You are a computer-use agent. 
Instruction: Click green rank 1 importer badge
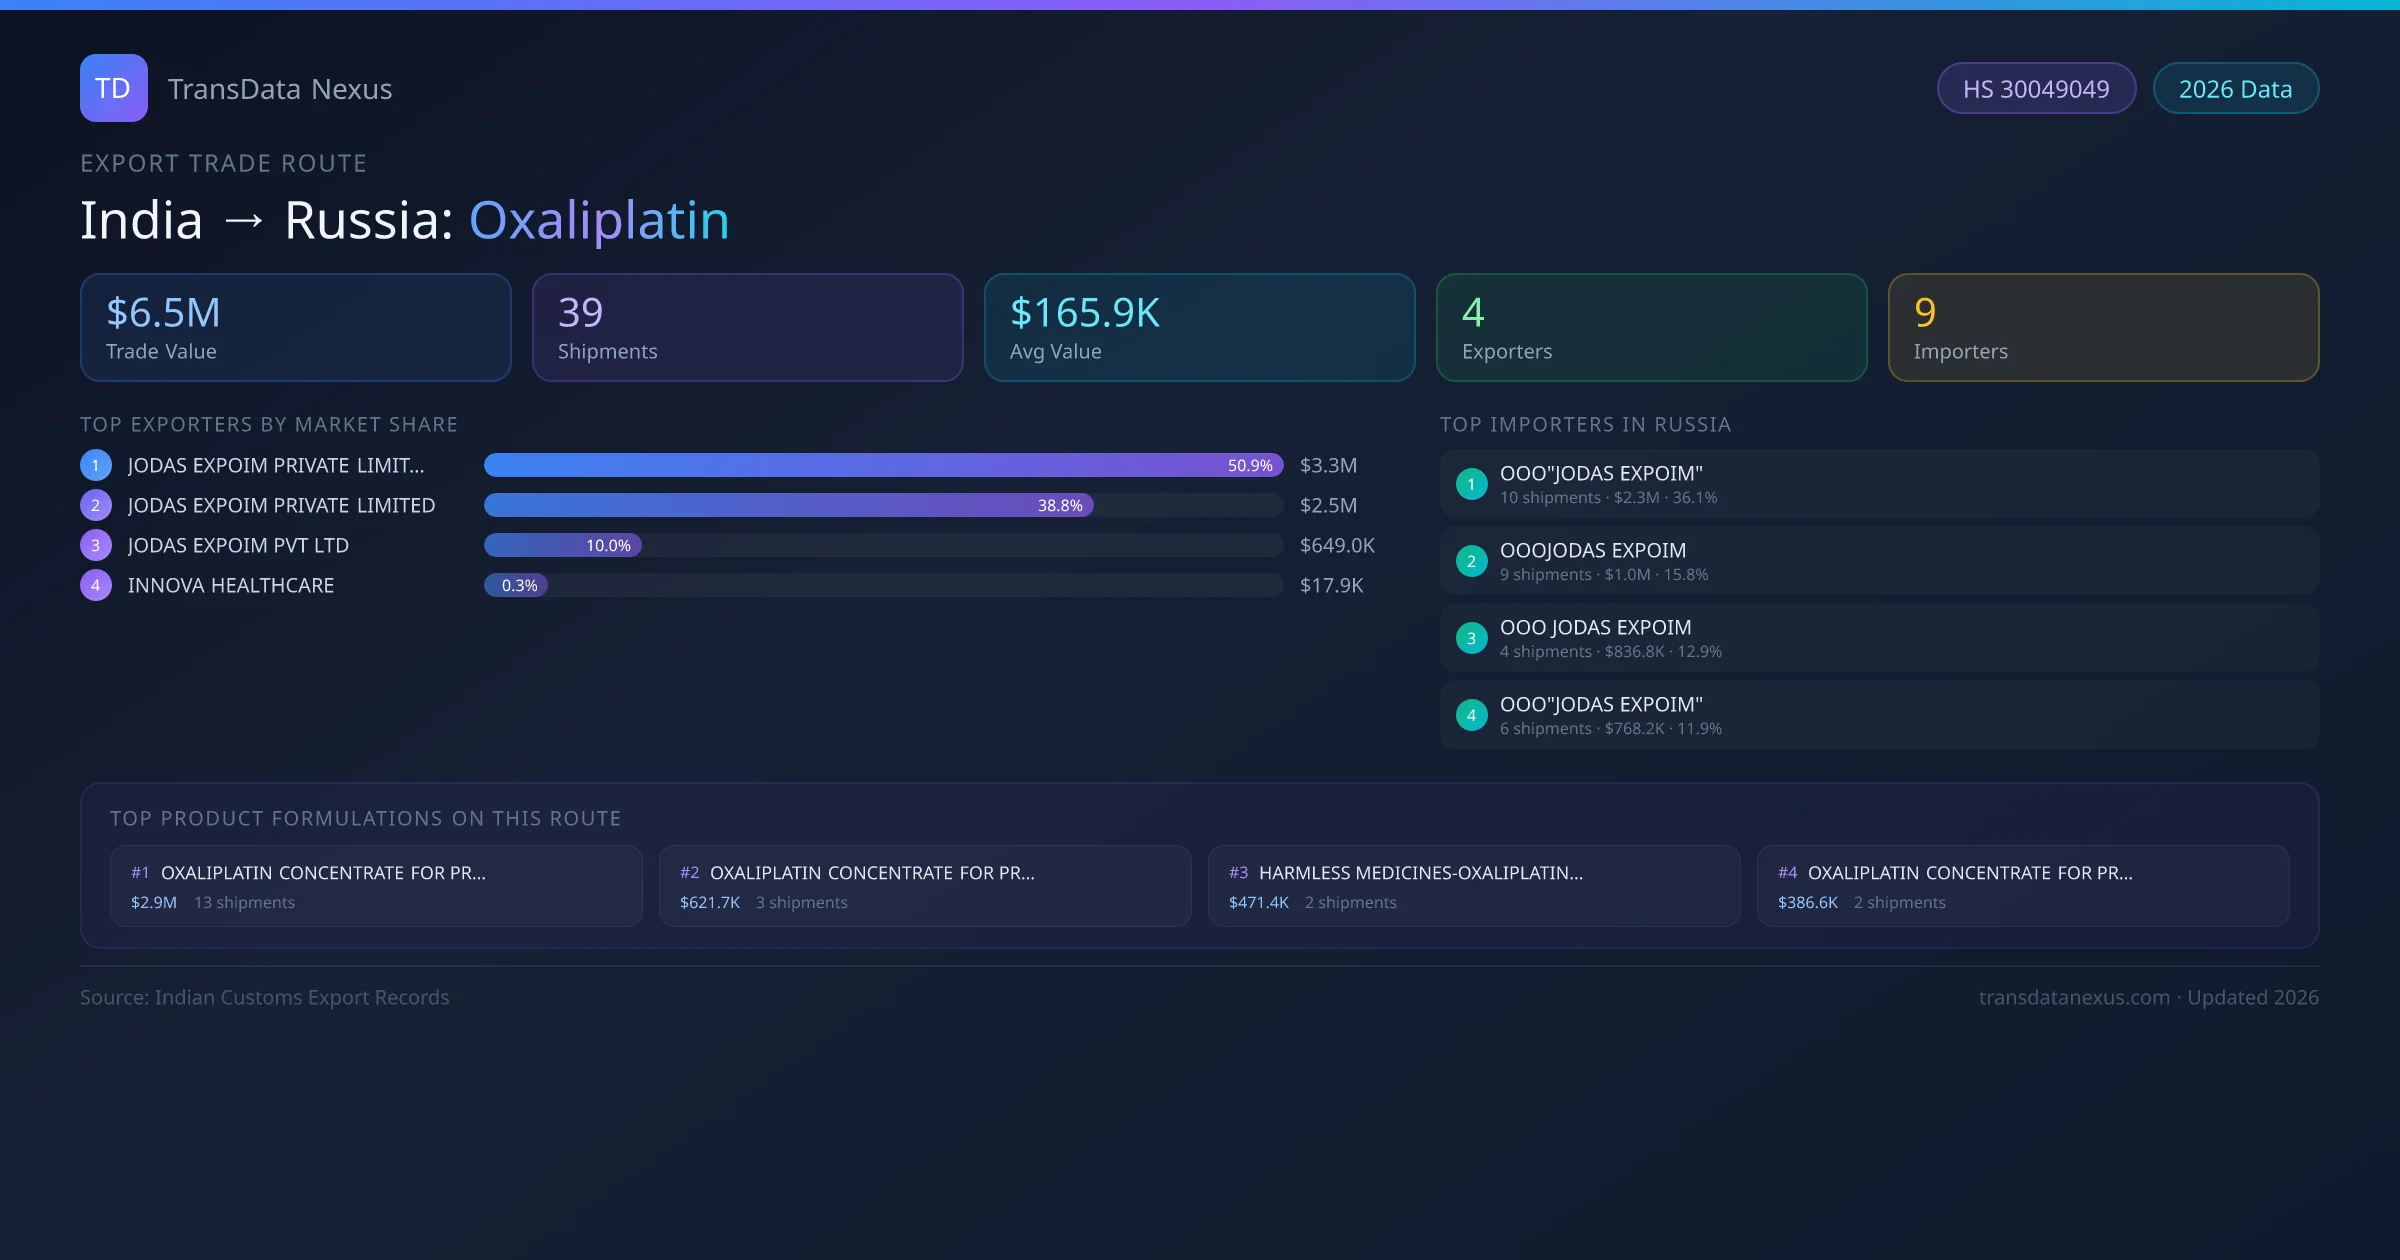coord(1471,484)
